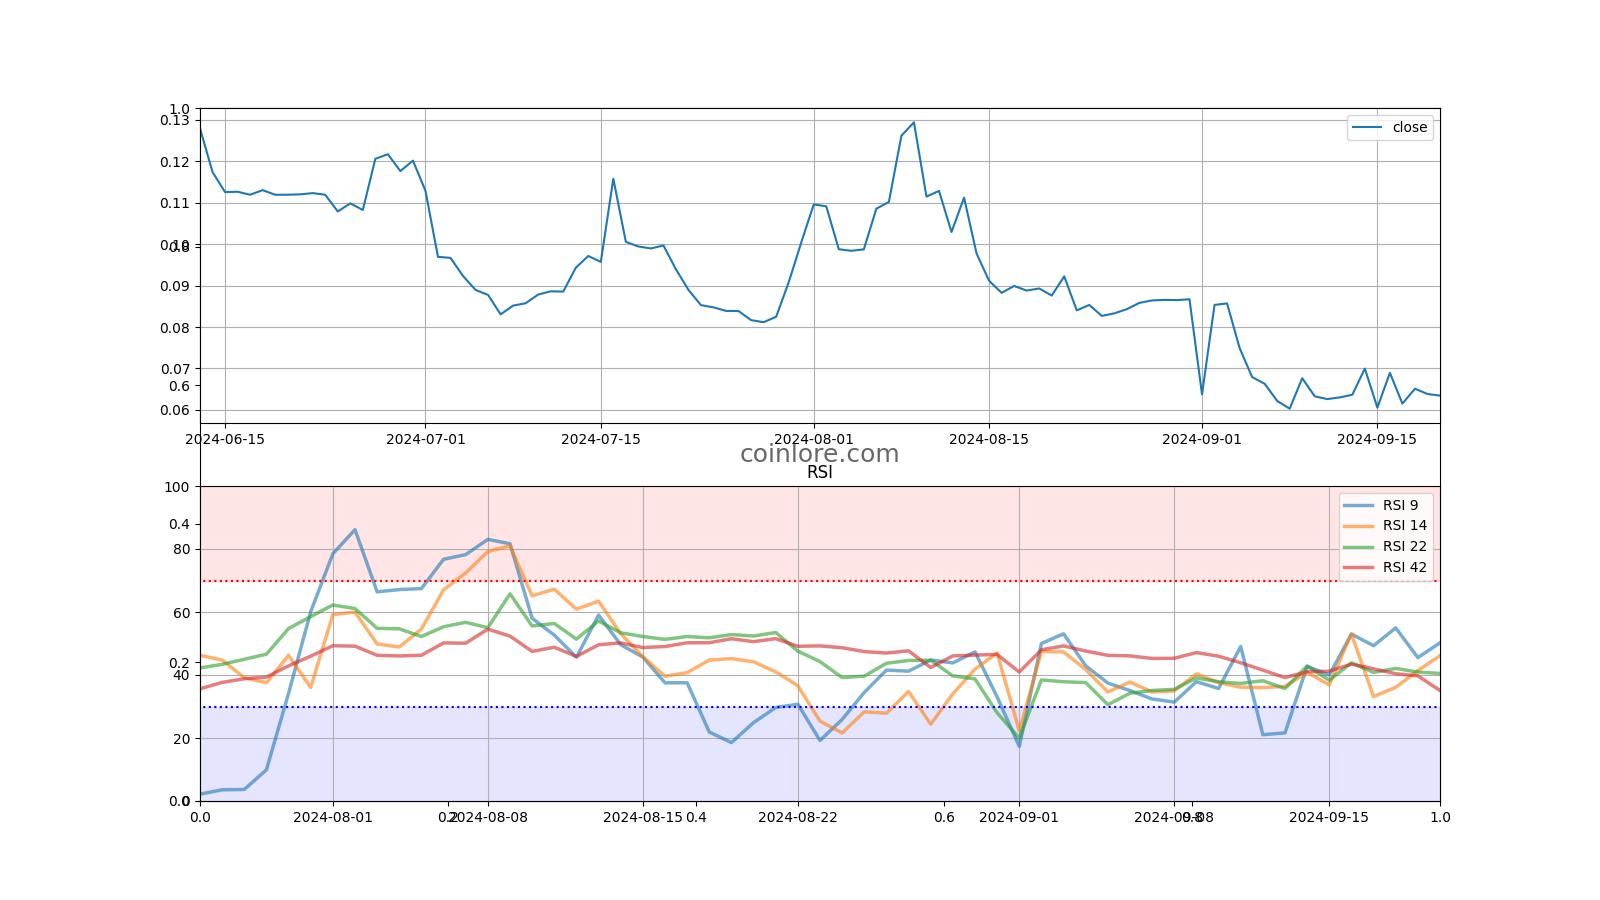The width and height of the screenshot is (1600, 900).
Task: Click the 80 RSI axis label
Action: coord(181,549)
